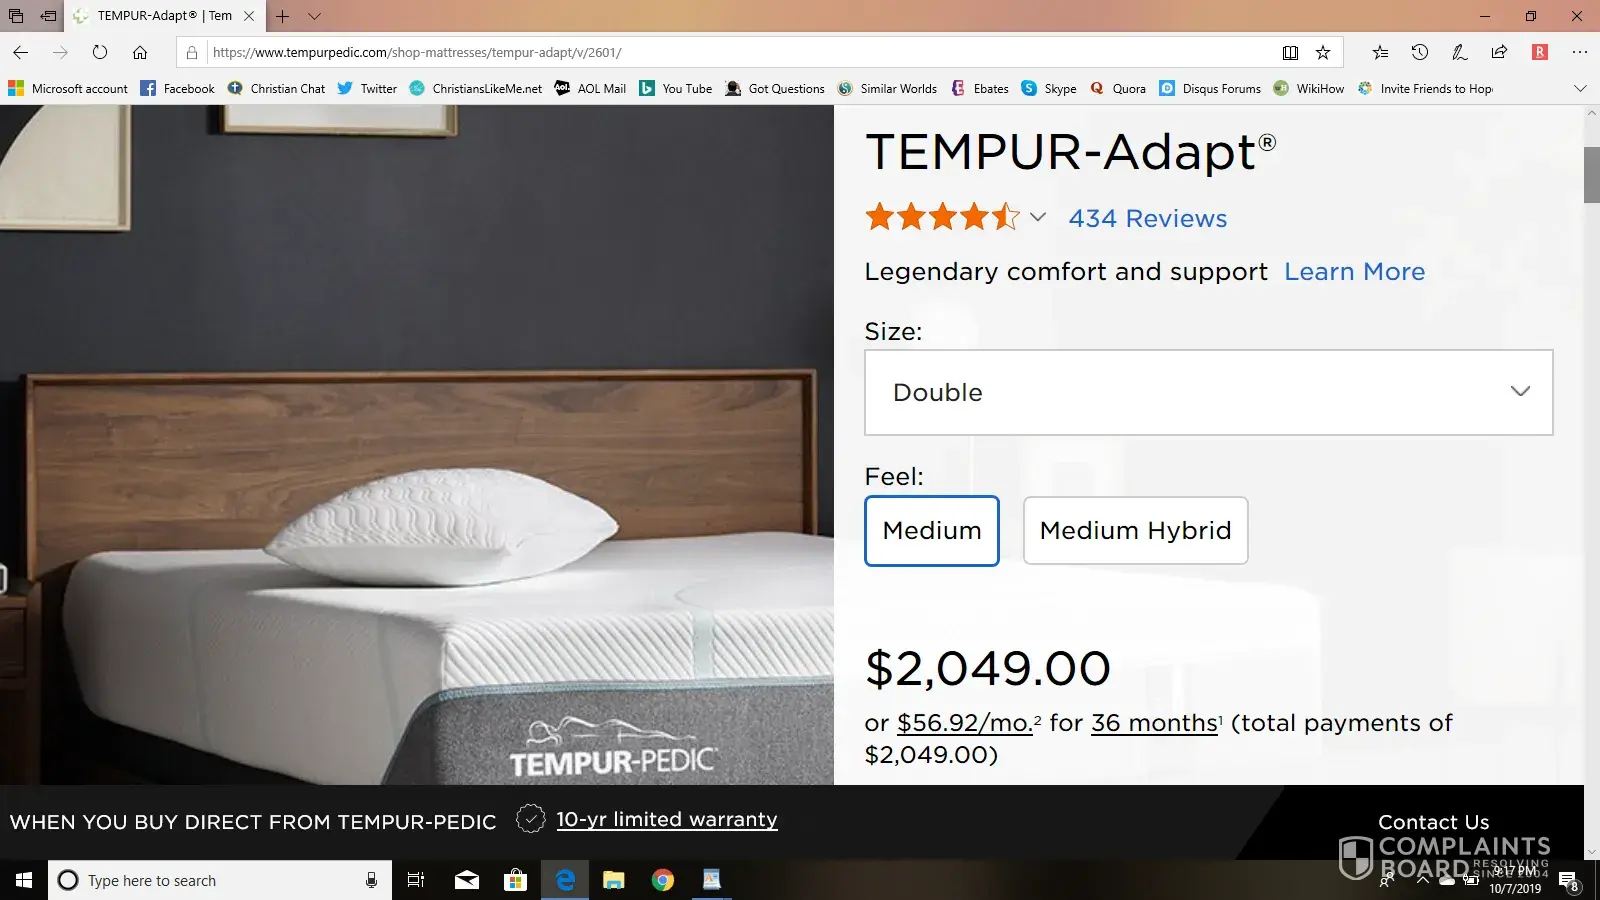Click the browser refresh icon
The image size is (1600, 900).
point(100,52)
